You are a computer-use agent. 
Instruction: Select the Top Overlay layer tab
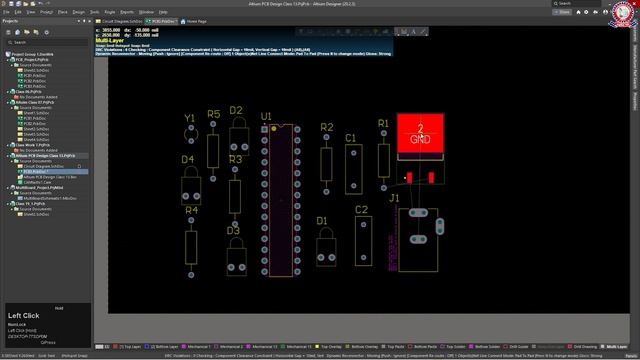[329, 347]
